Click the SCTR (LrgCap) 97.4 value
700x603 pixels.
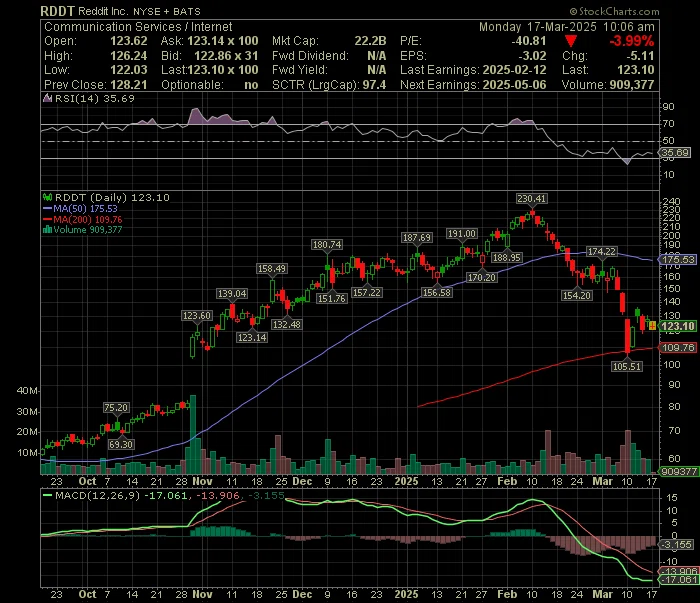pos(374,85)
